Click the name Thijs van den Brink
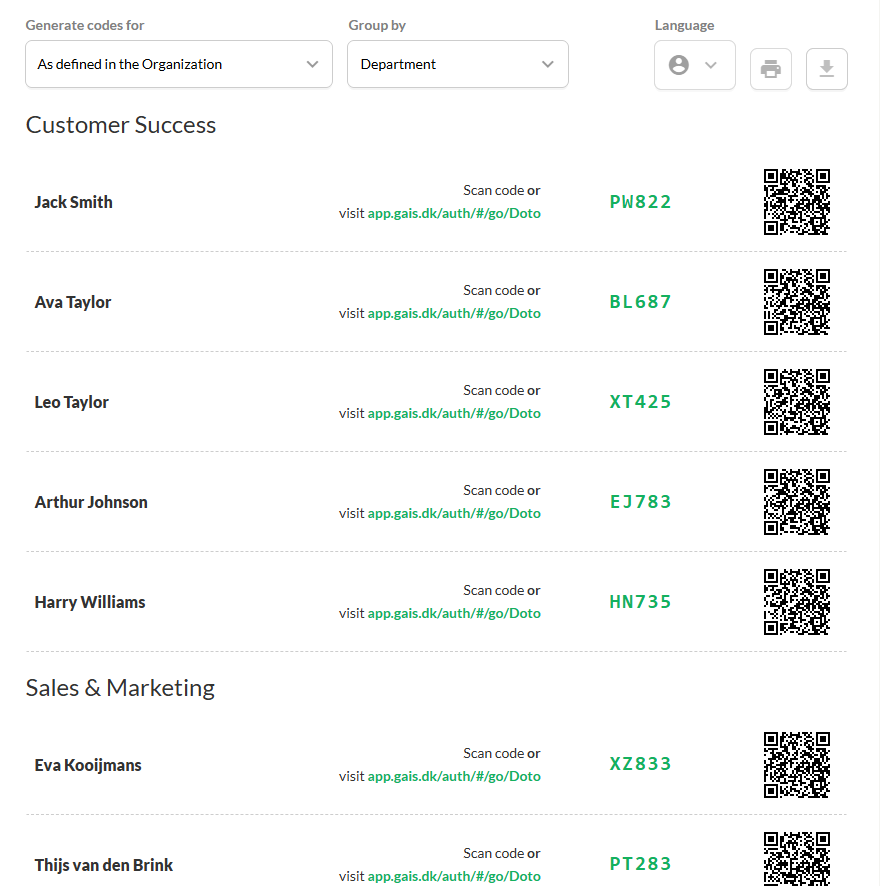 tap(104, 865)
